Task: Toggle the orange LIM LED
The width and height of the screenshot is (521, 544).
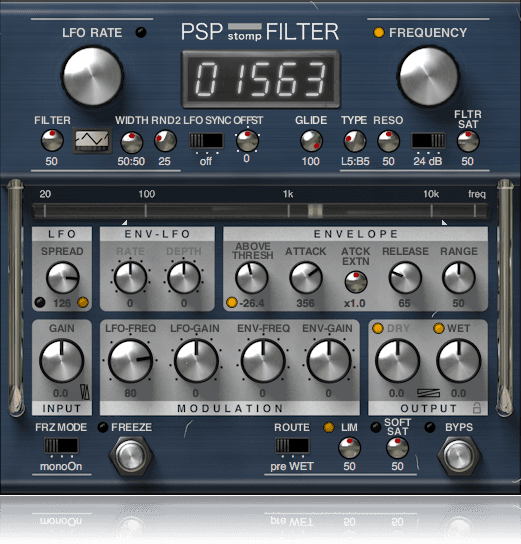Action: pos(329,427)
